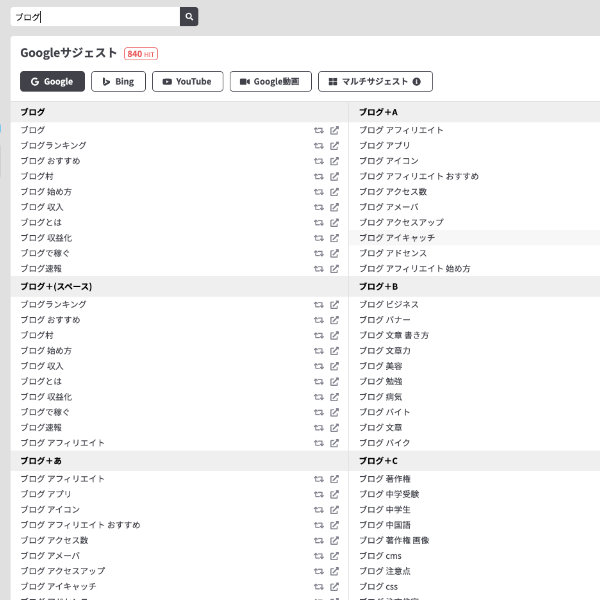External link for ブログ アフィリエイト in ブログ+(スペース) section
This screenshot has height=600, width=600.
pos(334,443)
